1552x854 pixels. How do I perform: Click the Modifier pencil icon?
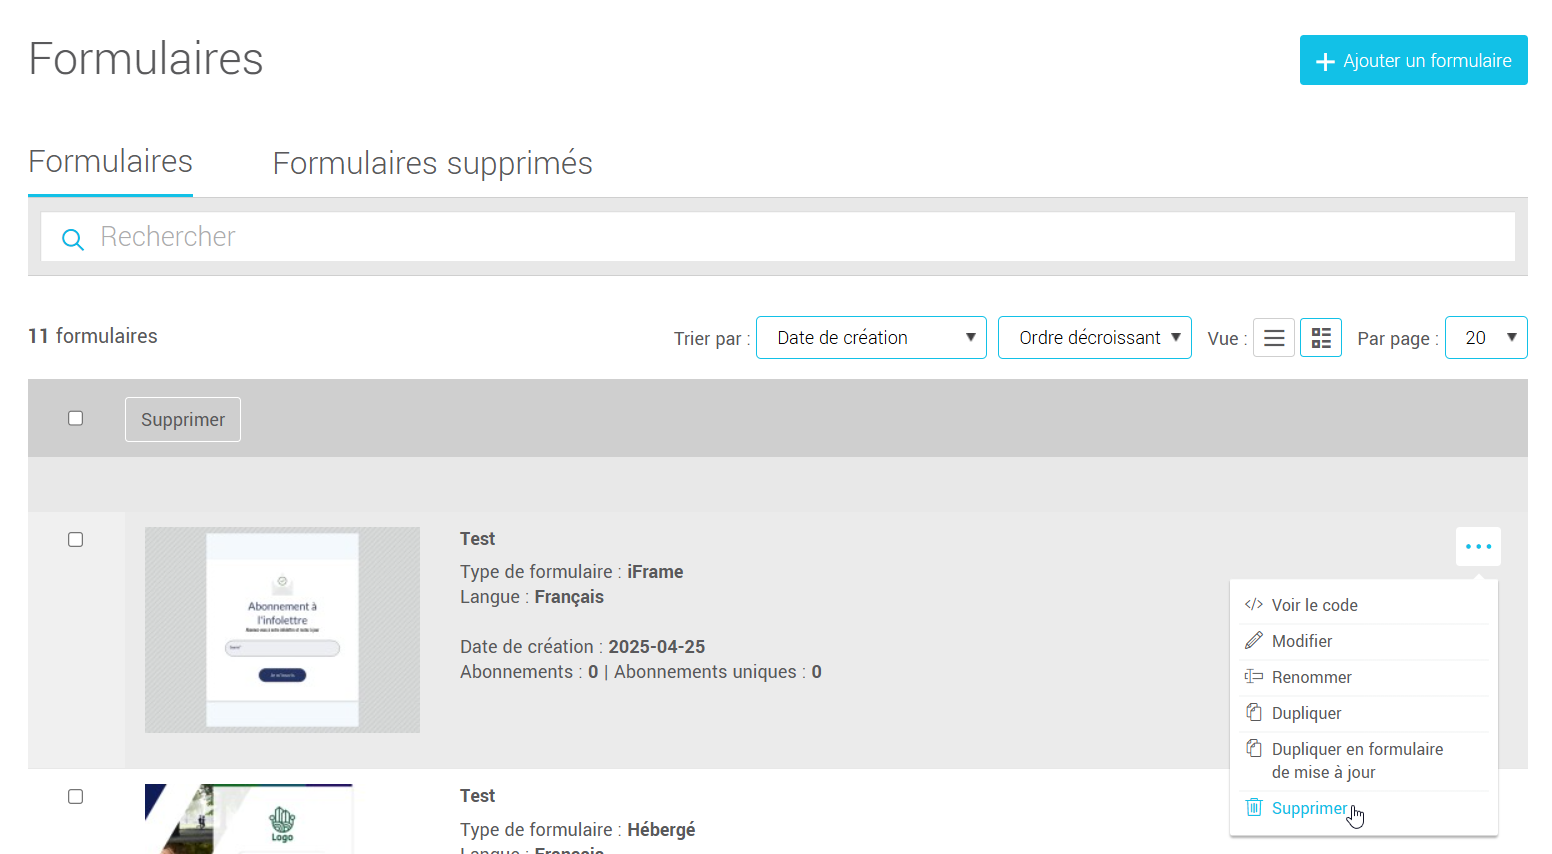coord(1254,640)
